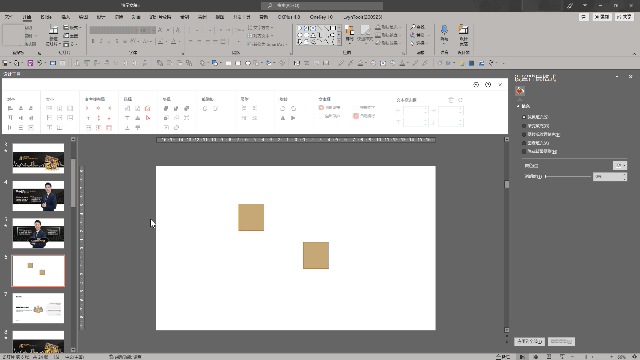The height and width of the screenshot is (360, 640).
Task: Switch to Reading view in status bar
Action: point(549,357)
